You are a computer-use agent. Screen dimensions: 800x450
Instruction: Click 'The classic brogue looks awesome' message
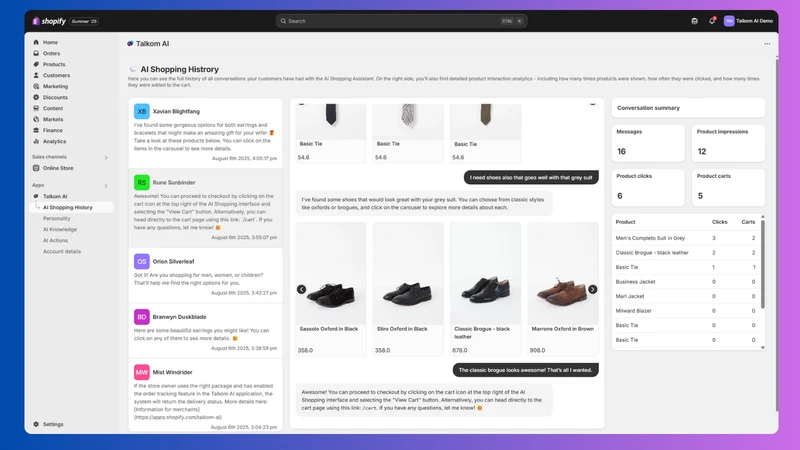(526, 370)
